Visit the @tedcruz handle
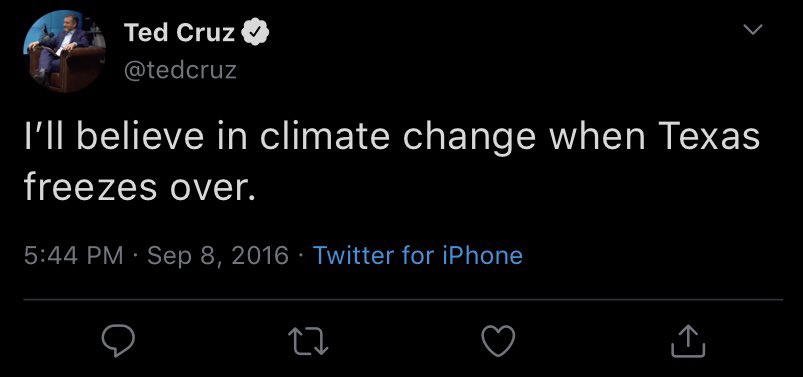 (x=180, y=70)
